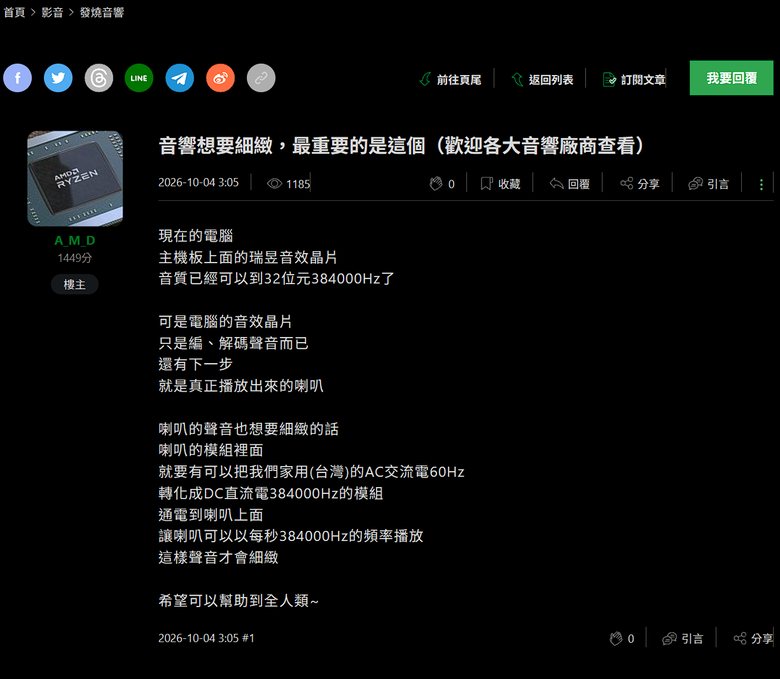Share post via Facebook icon

point(17,78)
